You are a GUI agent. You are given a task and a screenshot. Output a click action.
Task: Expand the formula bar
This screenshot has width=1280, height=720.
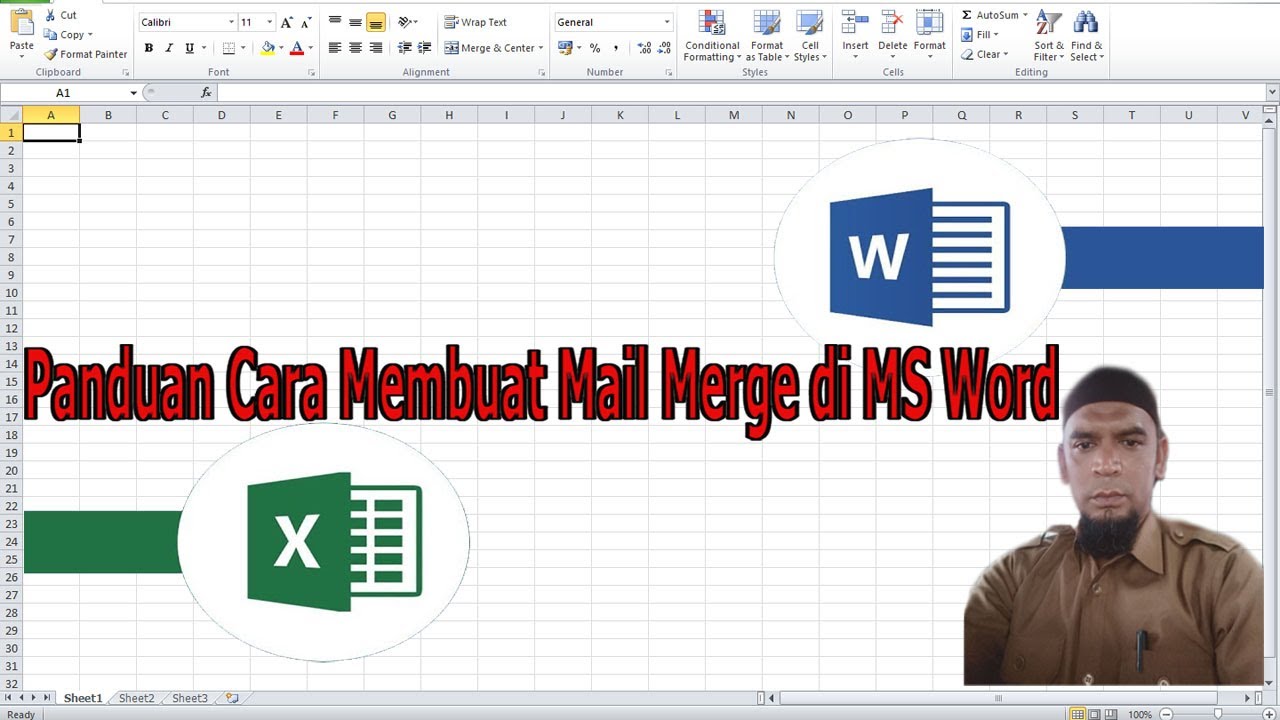coord(1272,93)
